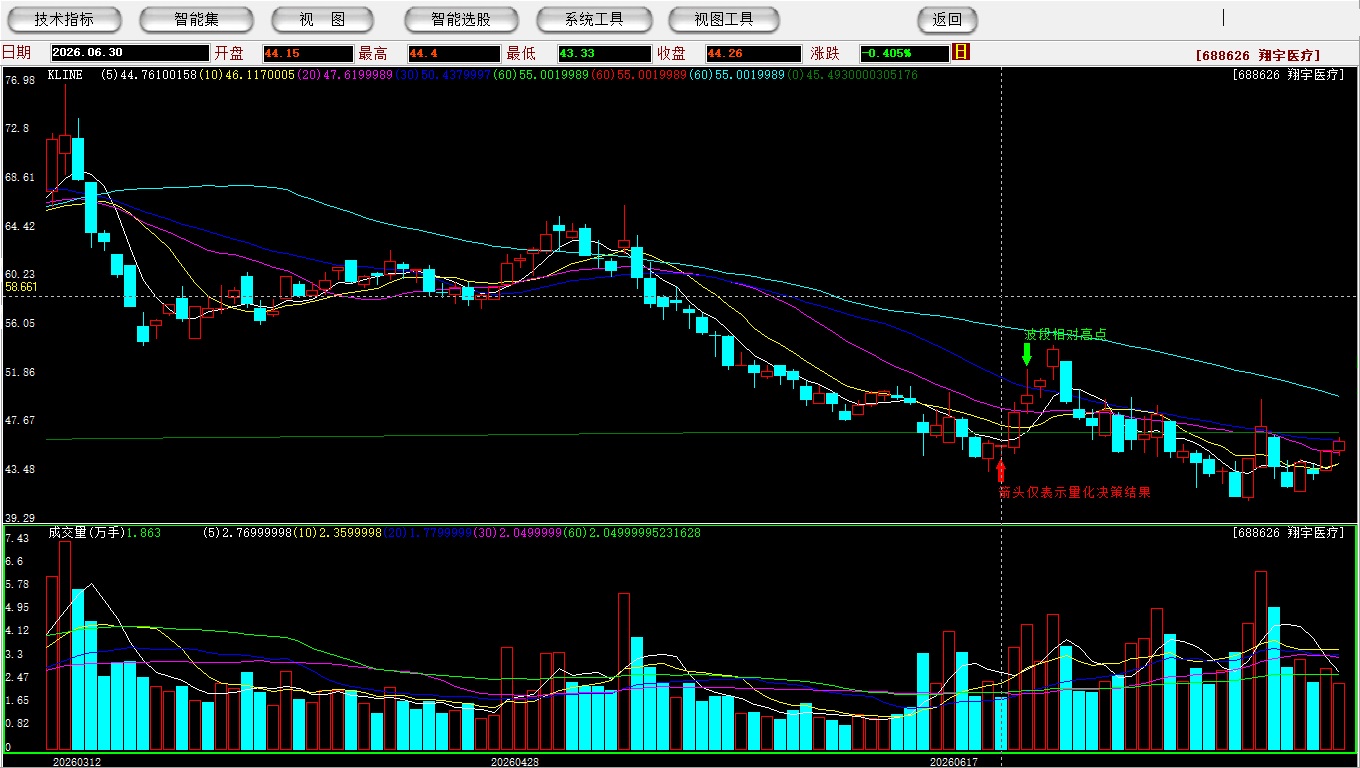Click the orange 日 period icon
Image resolution: width=1360 pixels, height=768 pixels.
point(961,52)
